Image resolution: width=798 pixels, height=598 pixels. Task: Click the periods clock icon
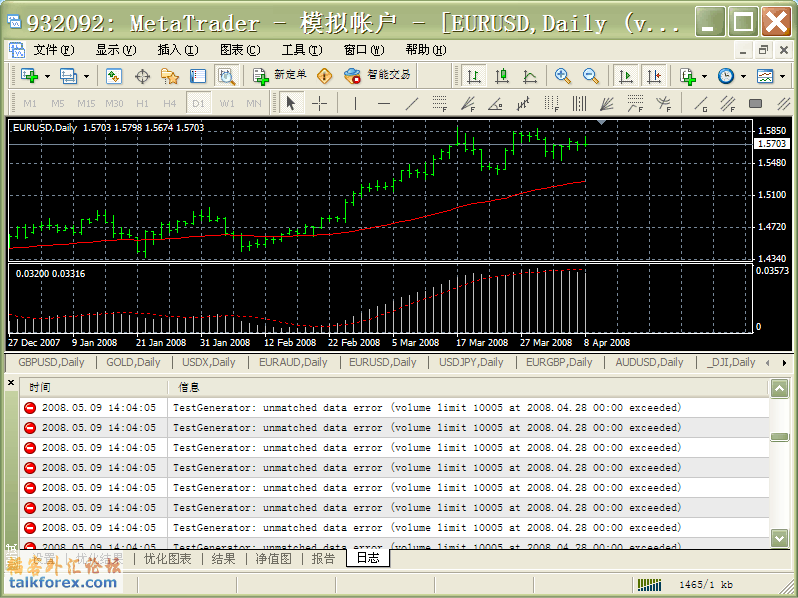726,76
